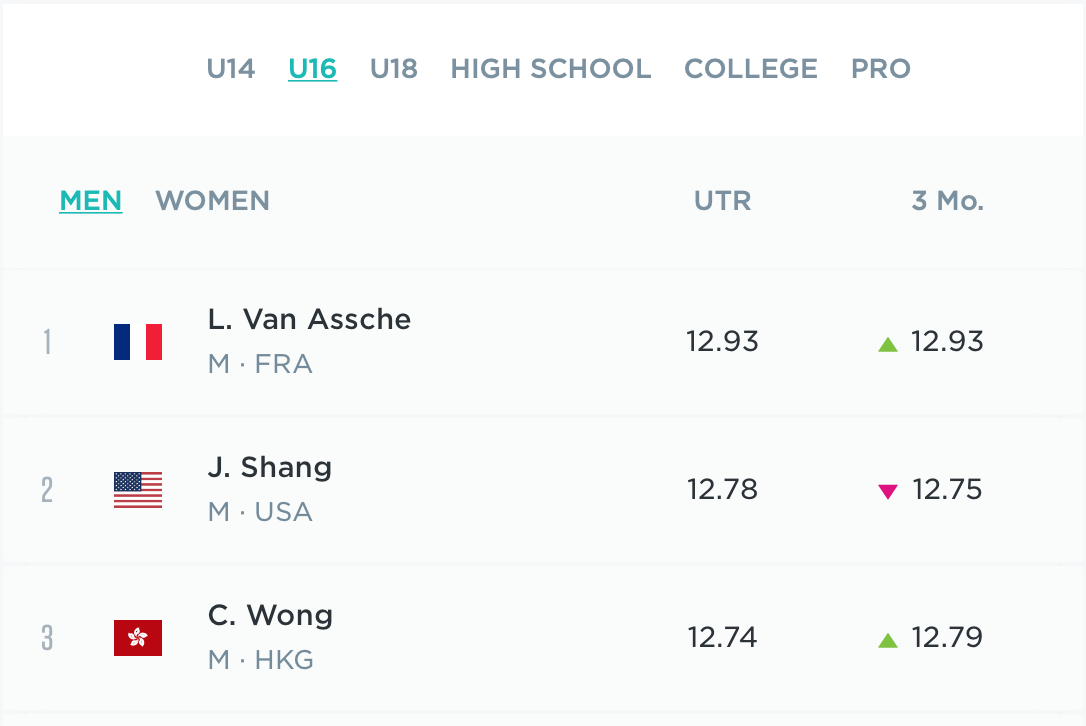Click green up arrow beside 12.93
This screenshot has width=1086, height=726.
(x=888, y=344)
